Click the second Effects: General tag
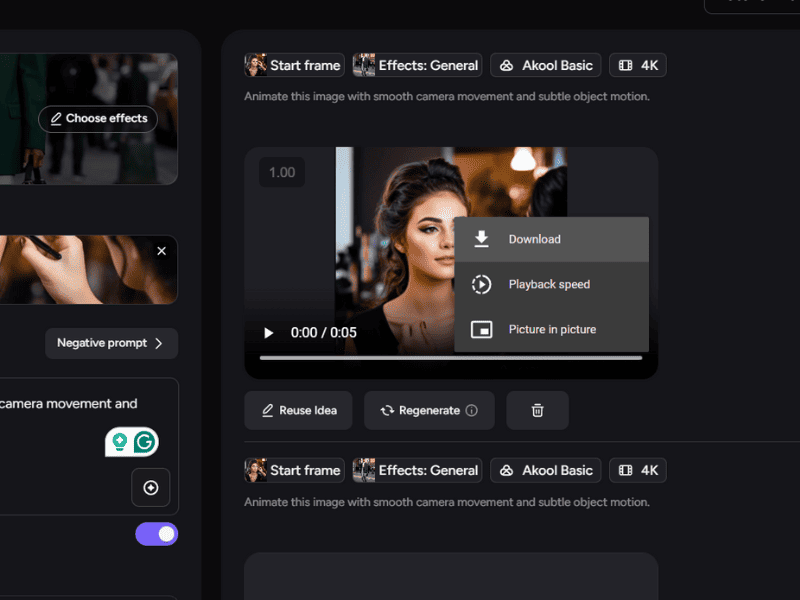800x600 pixels. click(x=417, y=470)
